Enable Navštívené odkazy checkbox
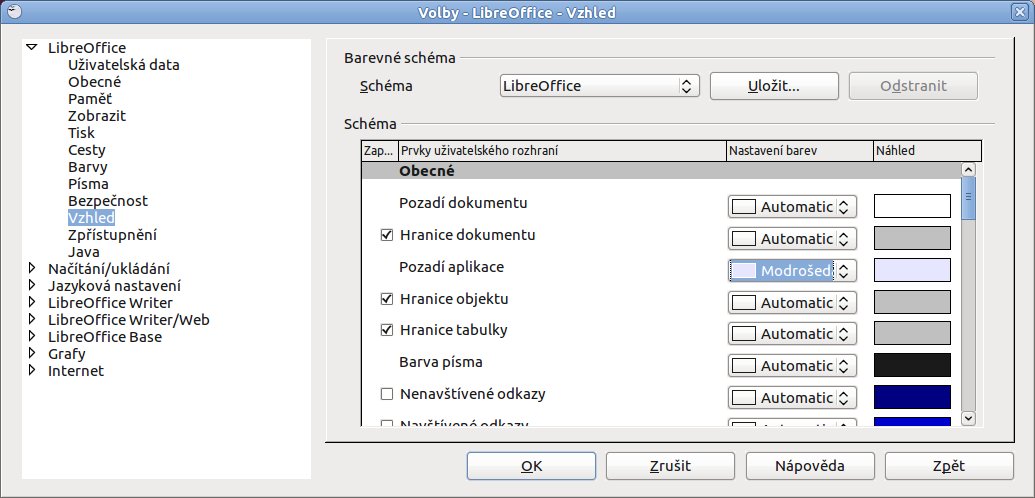This screenshot has height=498, width=1035. click(387, 424)
